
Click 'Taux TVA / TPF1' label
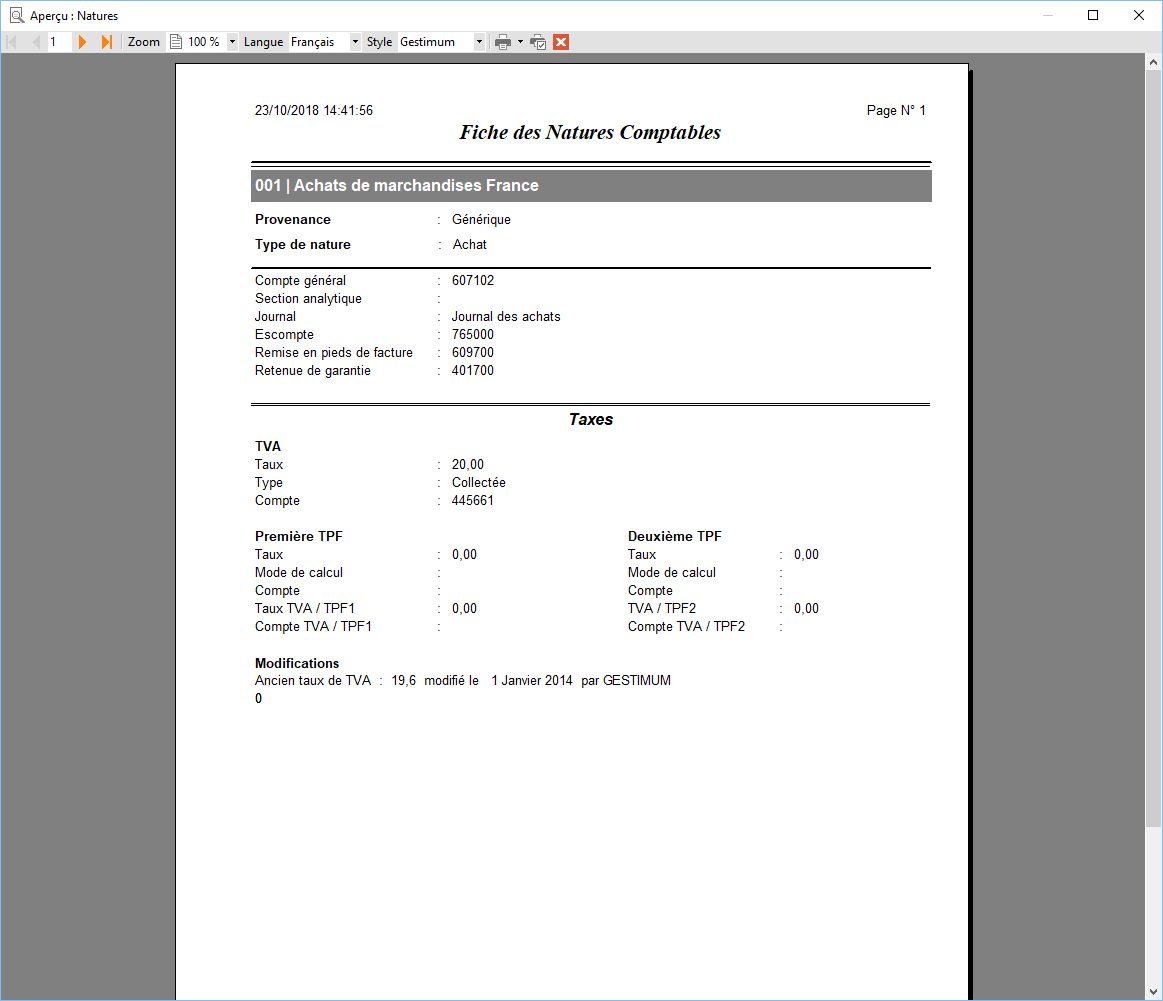[305, 609]
